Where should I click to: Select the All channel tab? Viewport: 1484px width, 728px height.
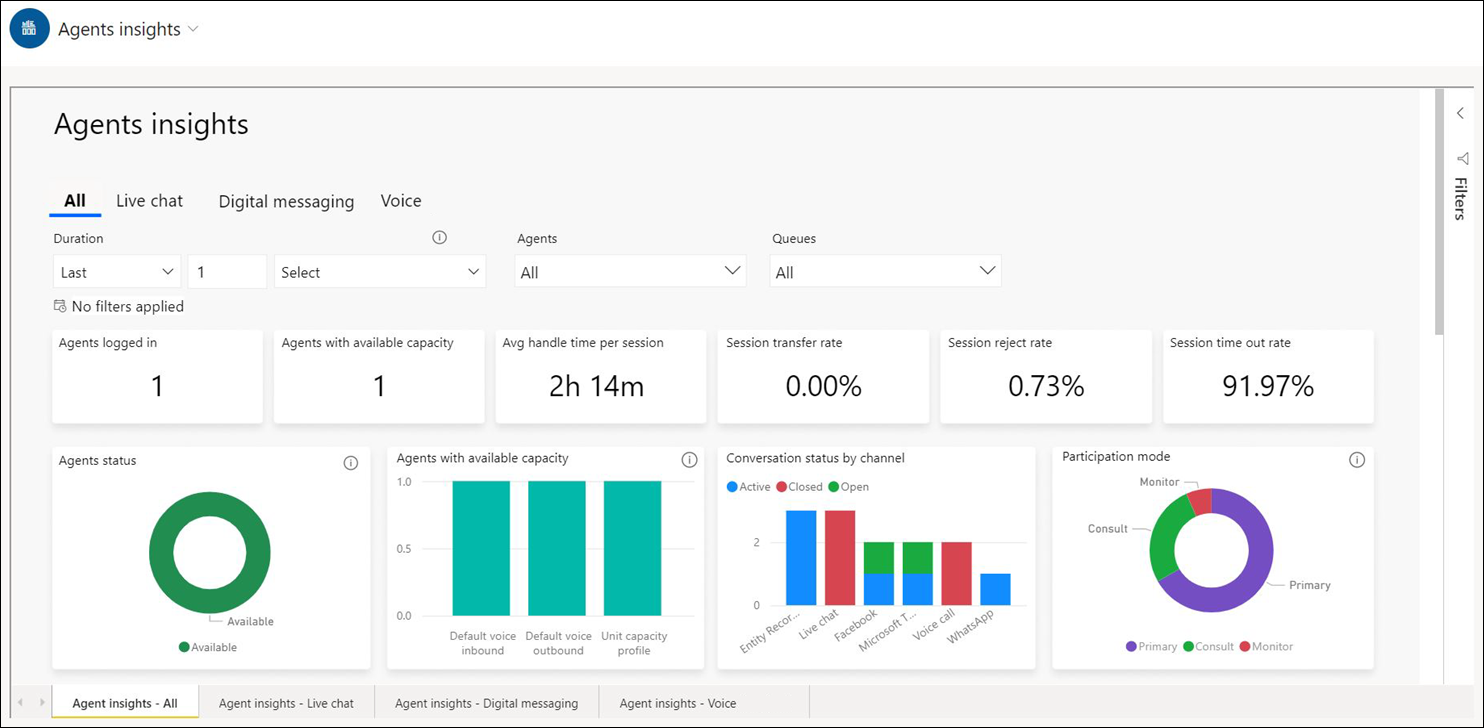point(75,201)
